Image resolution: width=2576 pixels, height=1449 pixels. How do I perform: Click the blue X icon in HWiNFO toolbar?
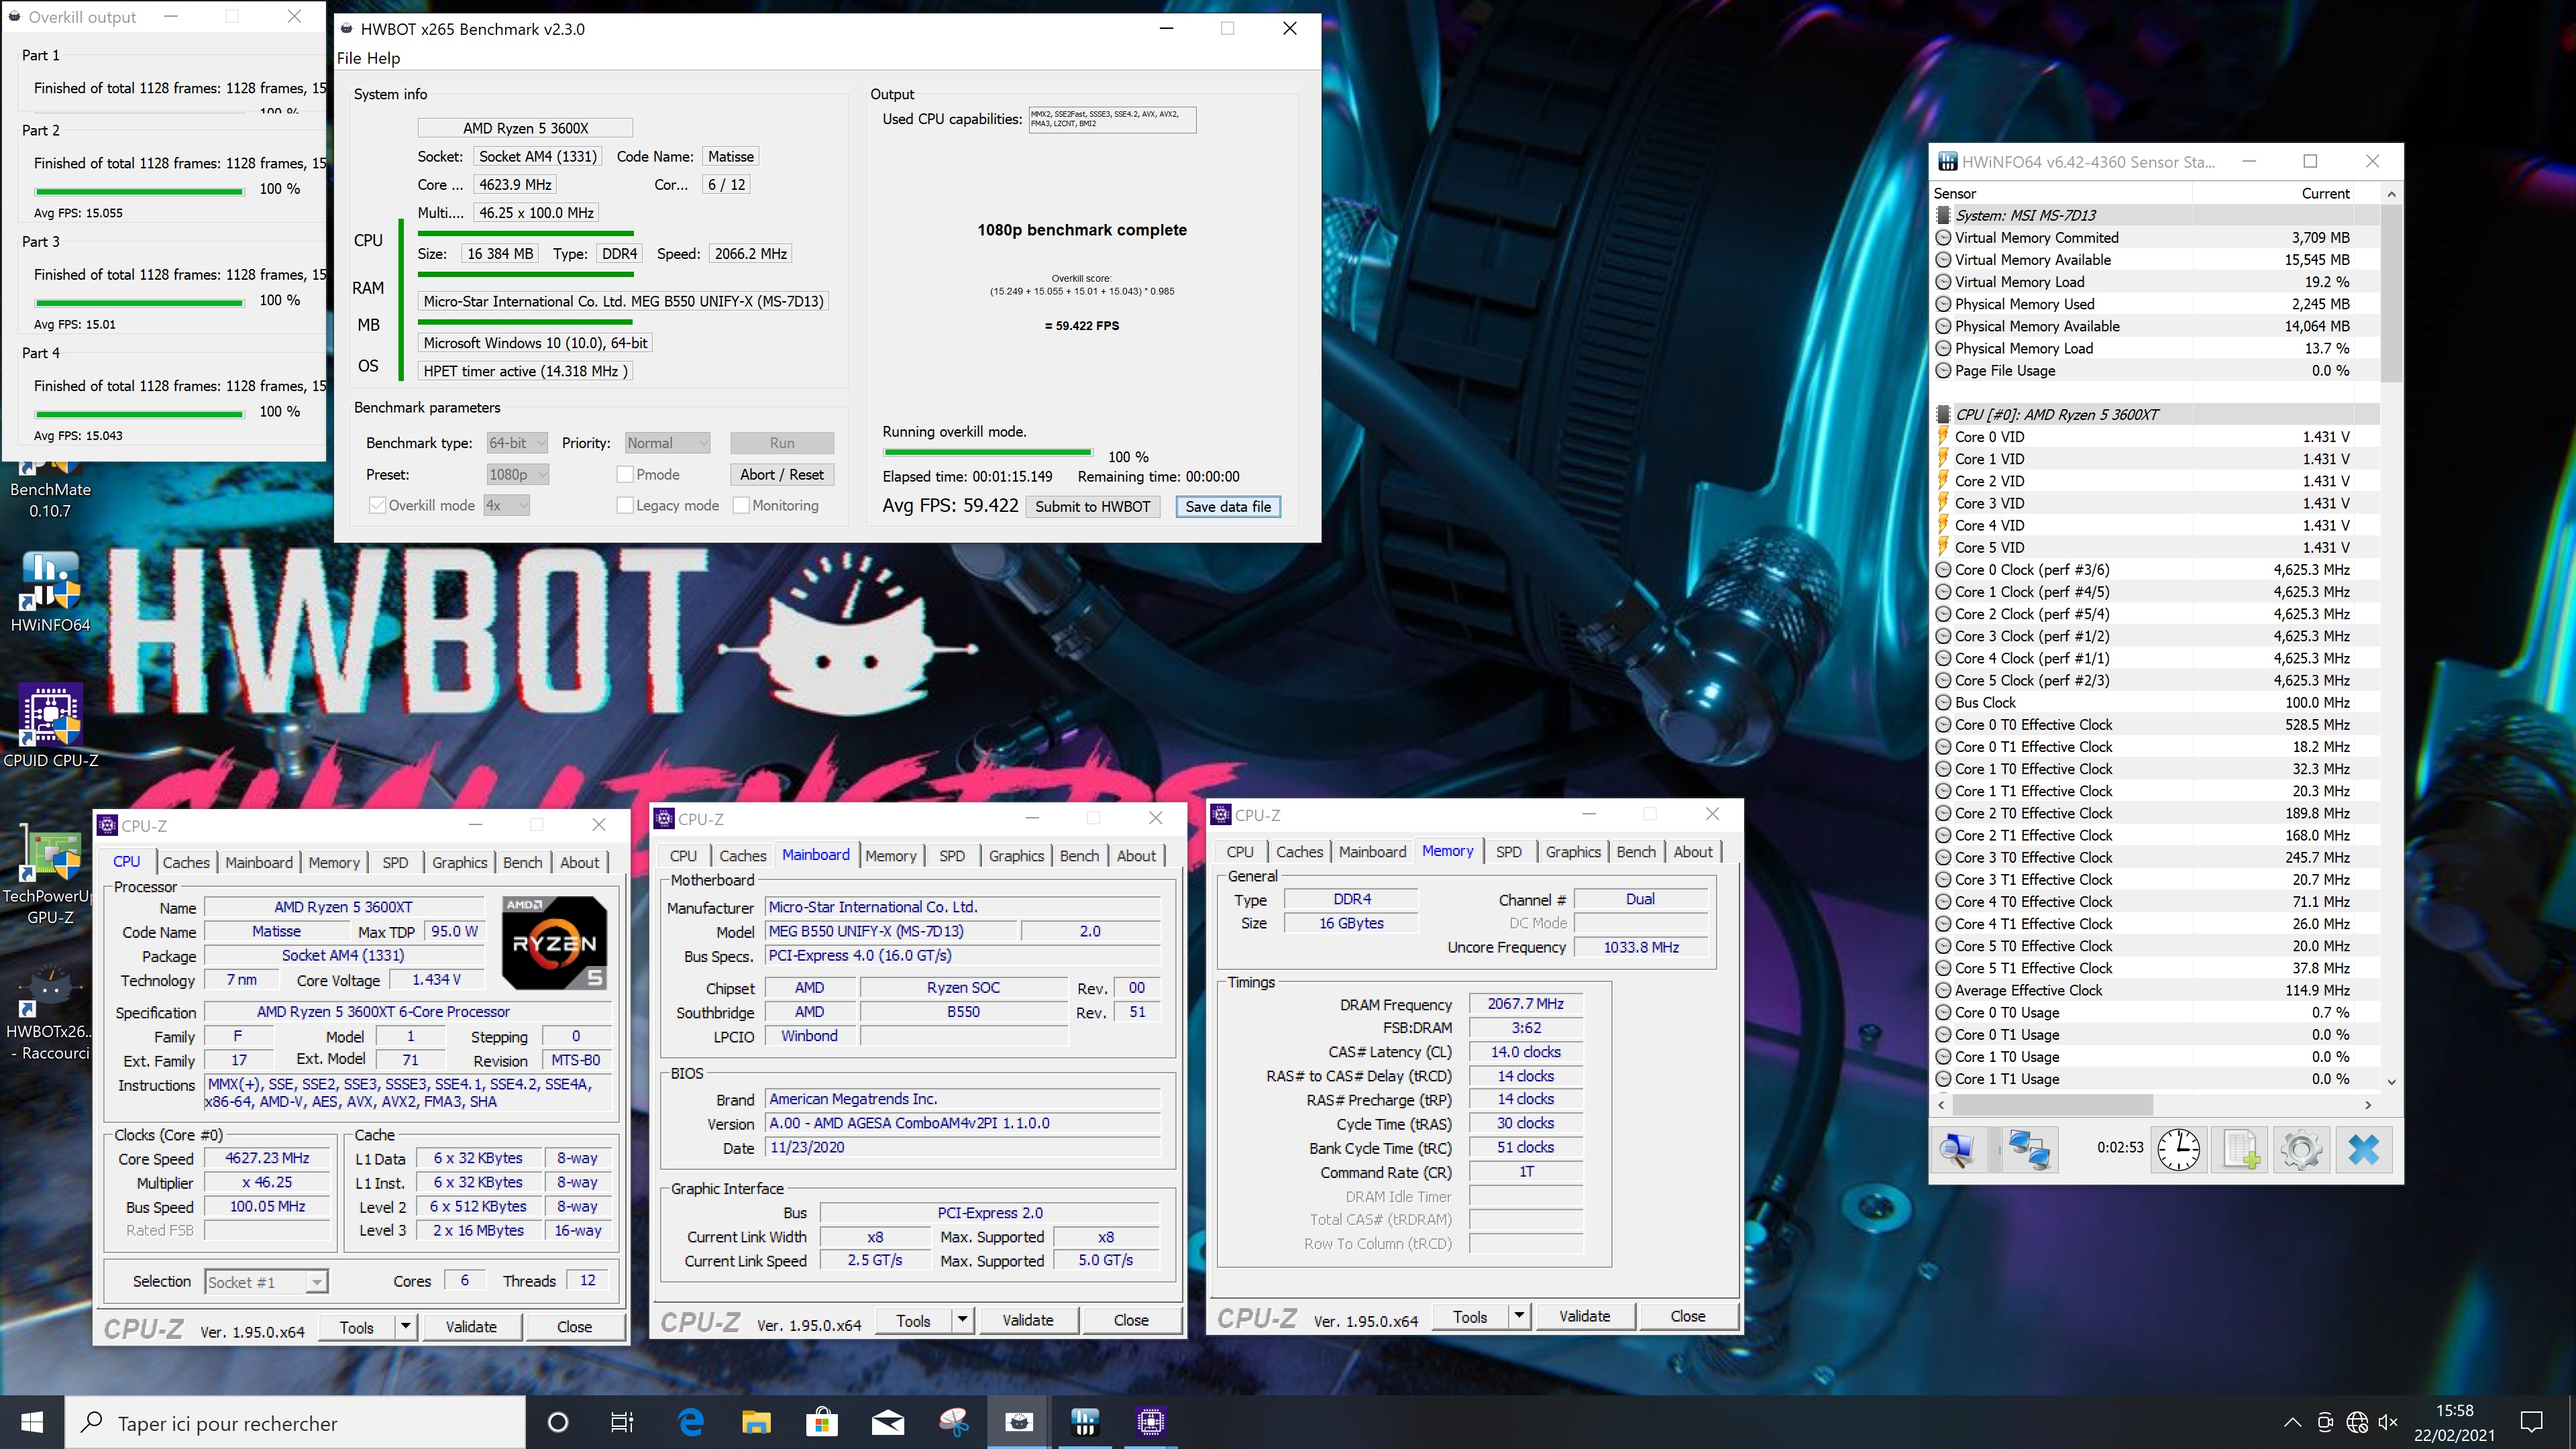[x=2364, y=1149]
